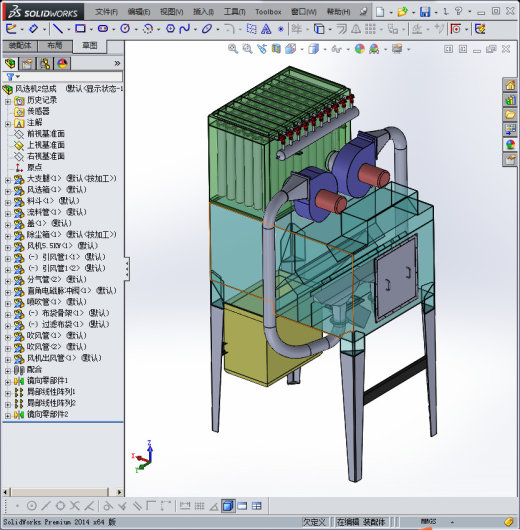This screenshot has height=530, width=520.
Task: Open Design Library icon in task pane
Action: point(510,100)
